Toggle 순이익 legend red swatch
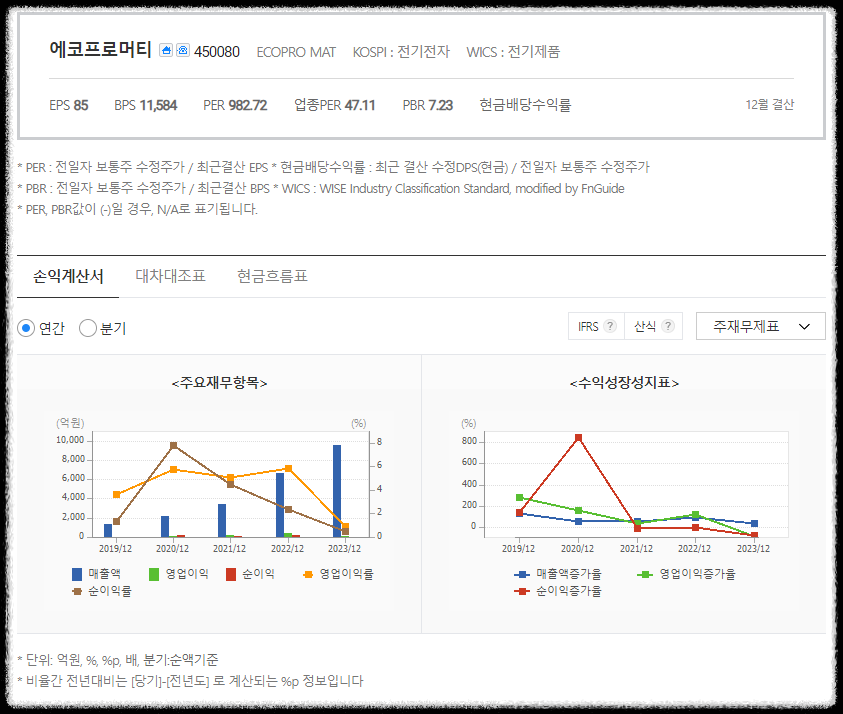The height and width of the screenshot is (714, 843). coord(231,574)
